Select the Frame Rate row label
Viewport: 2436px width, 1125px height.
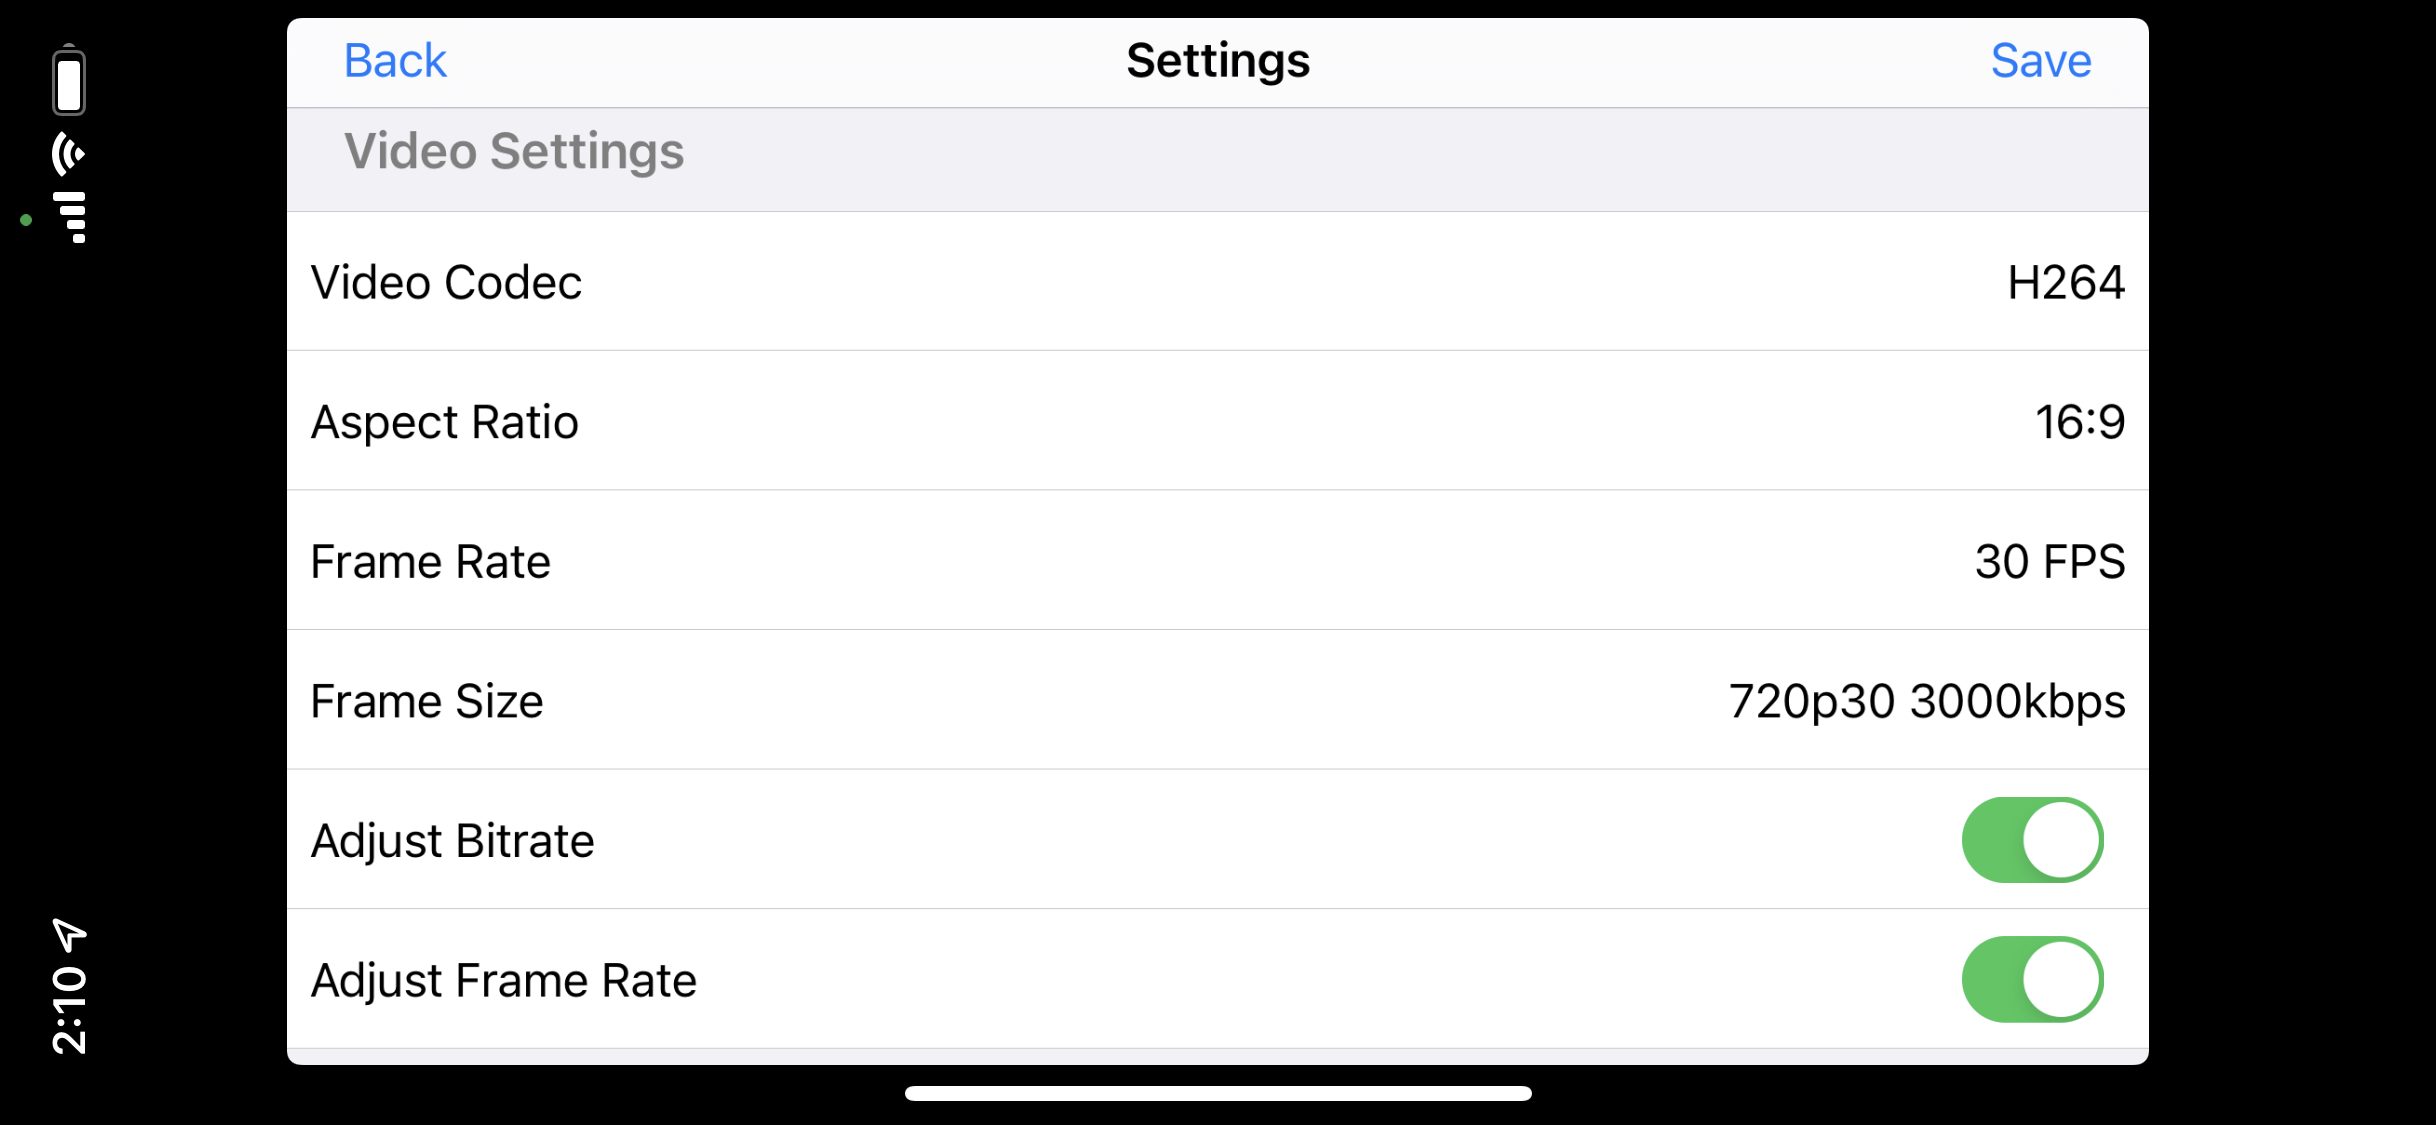[431, 561]
